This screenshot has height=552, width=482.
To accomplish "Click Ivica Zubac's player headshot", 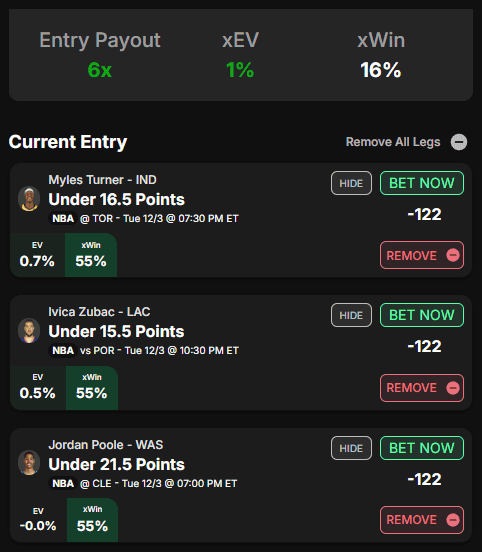I will (x=29, y=331).
